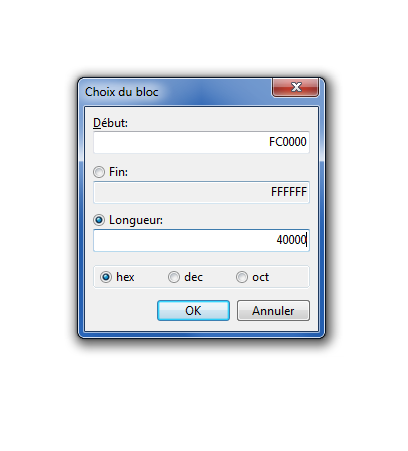Image resolution: width=408 pixels, height=451 pixels.
Task: Confirm the block selection with OK
Action: tap(193, 311)
